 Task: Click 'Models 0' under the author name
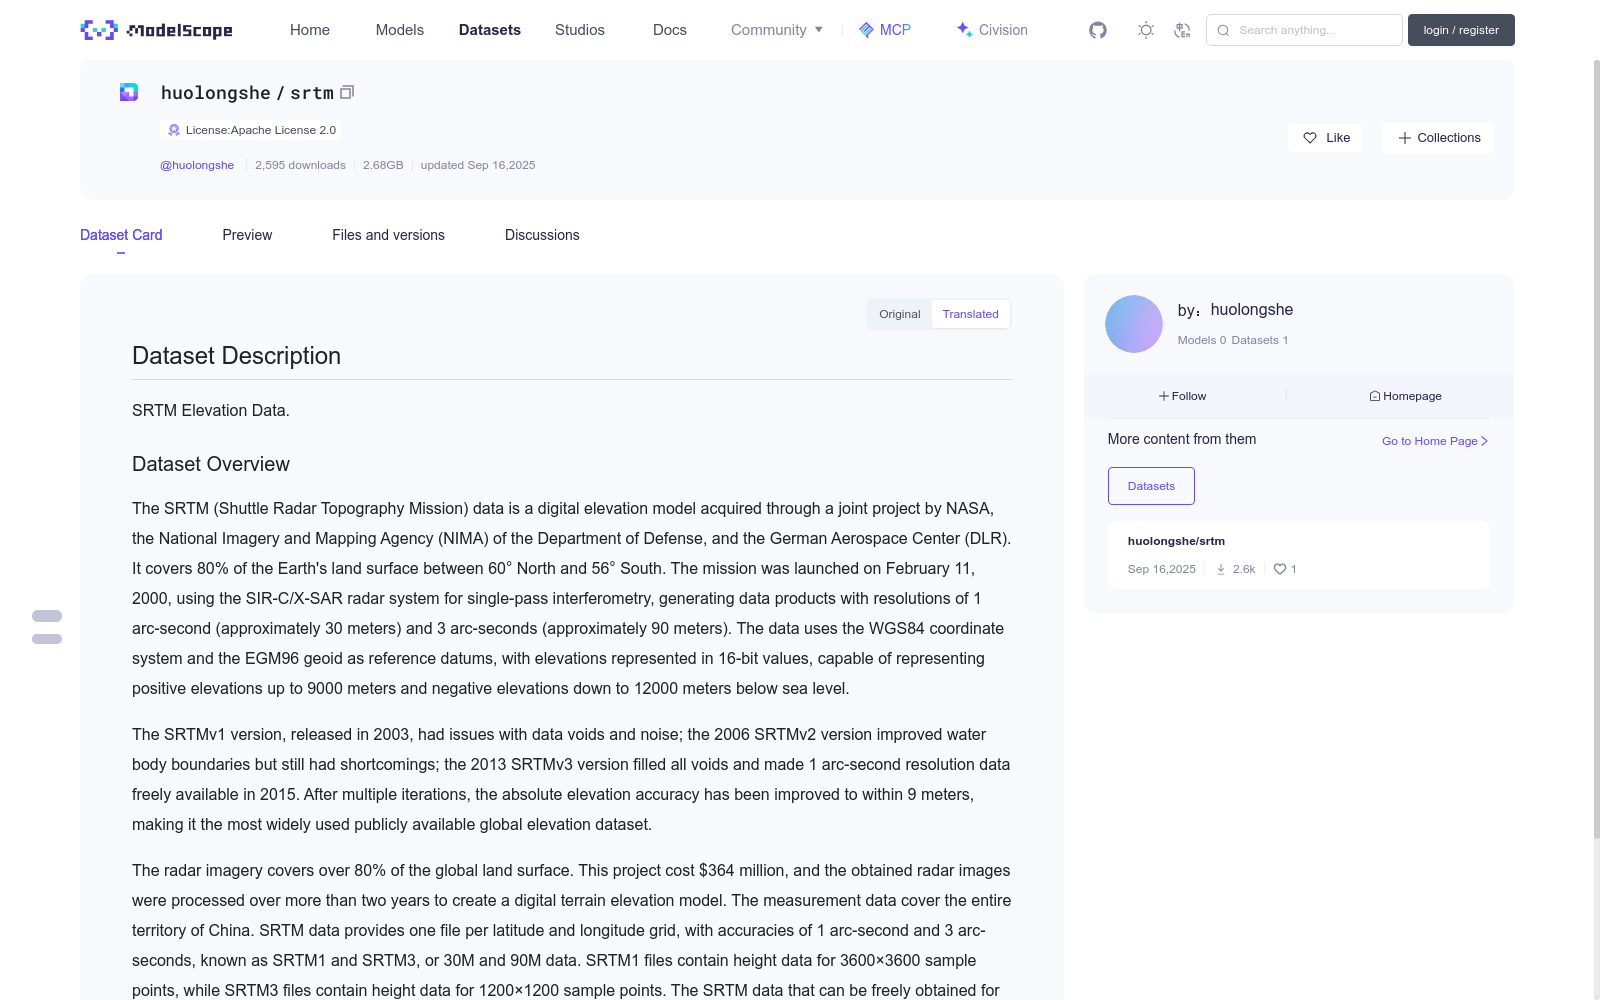(1202, 340)
